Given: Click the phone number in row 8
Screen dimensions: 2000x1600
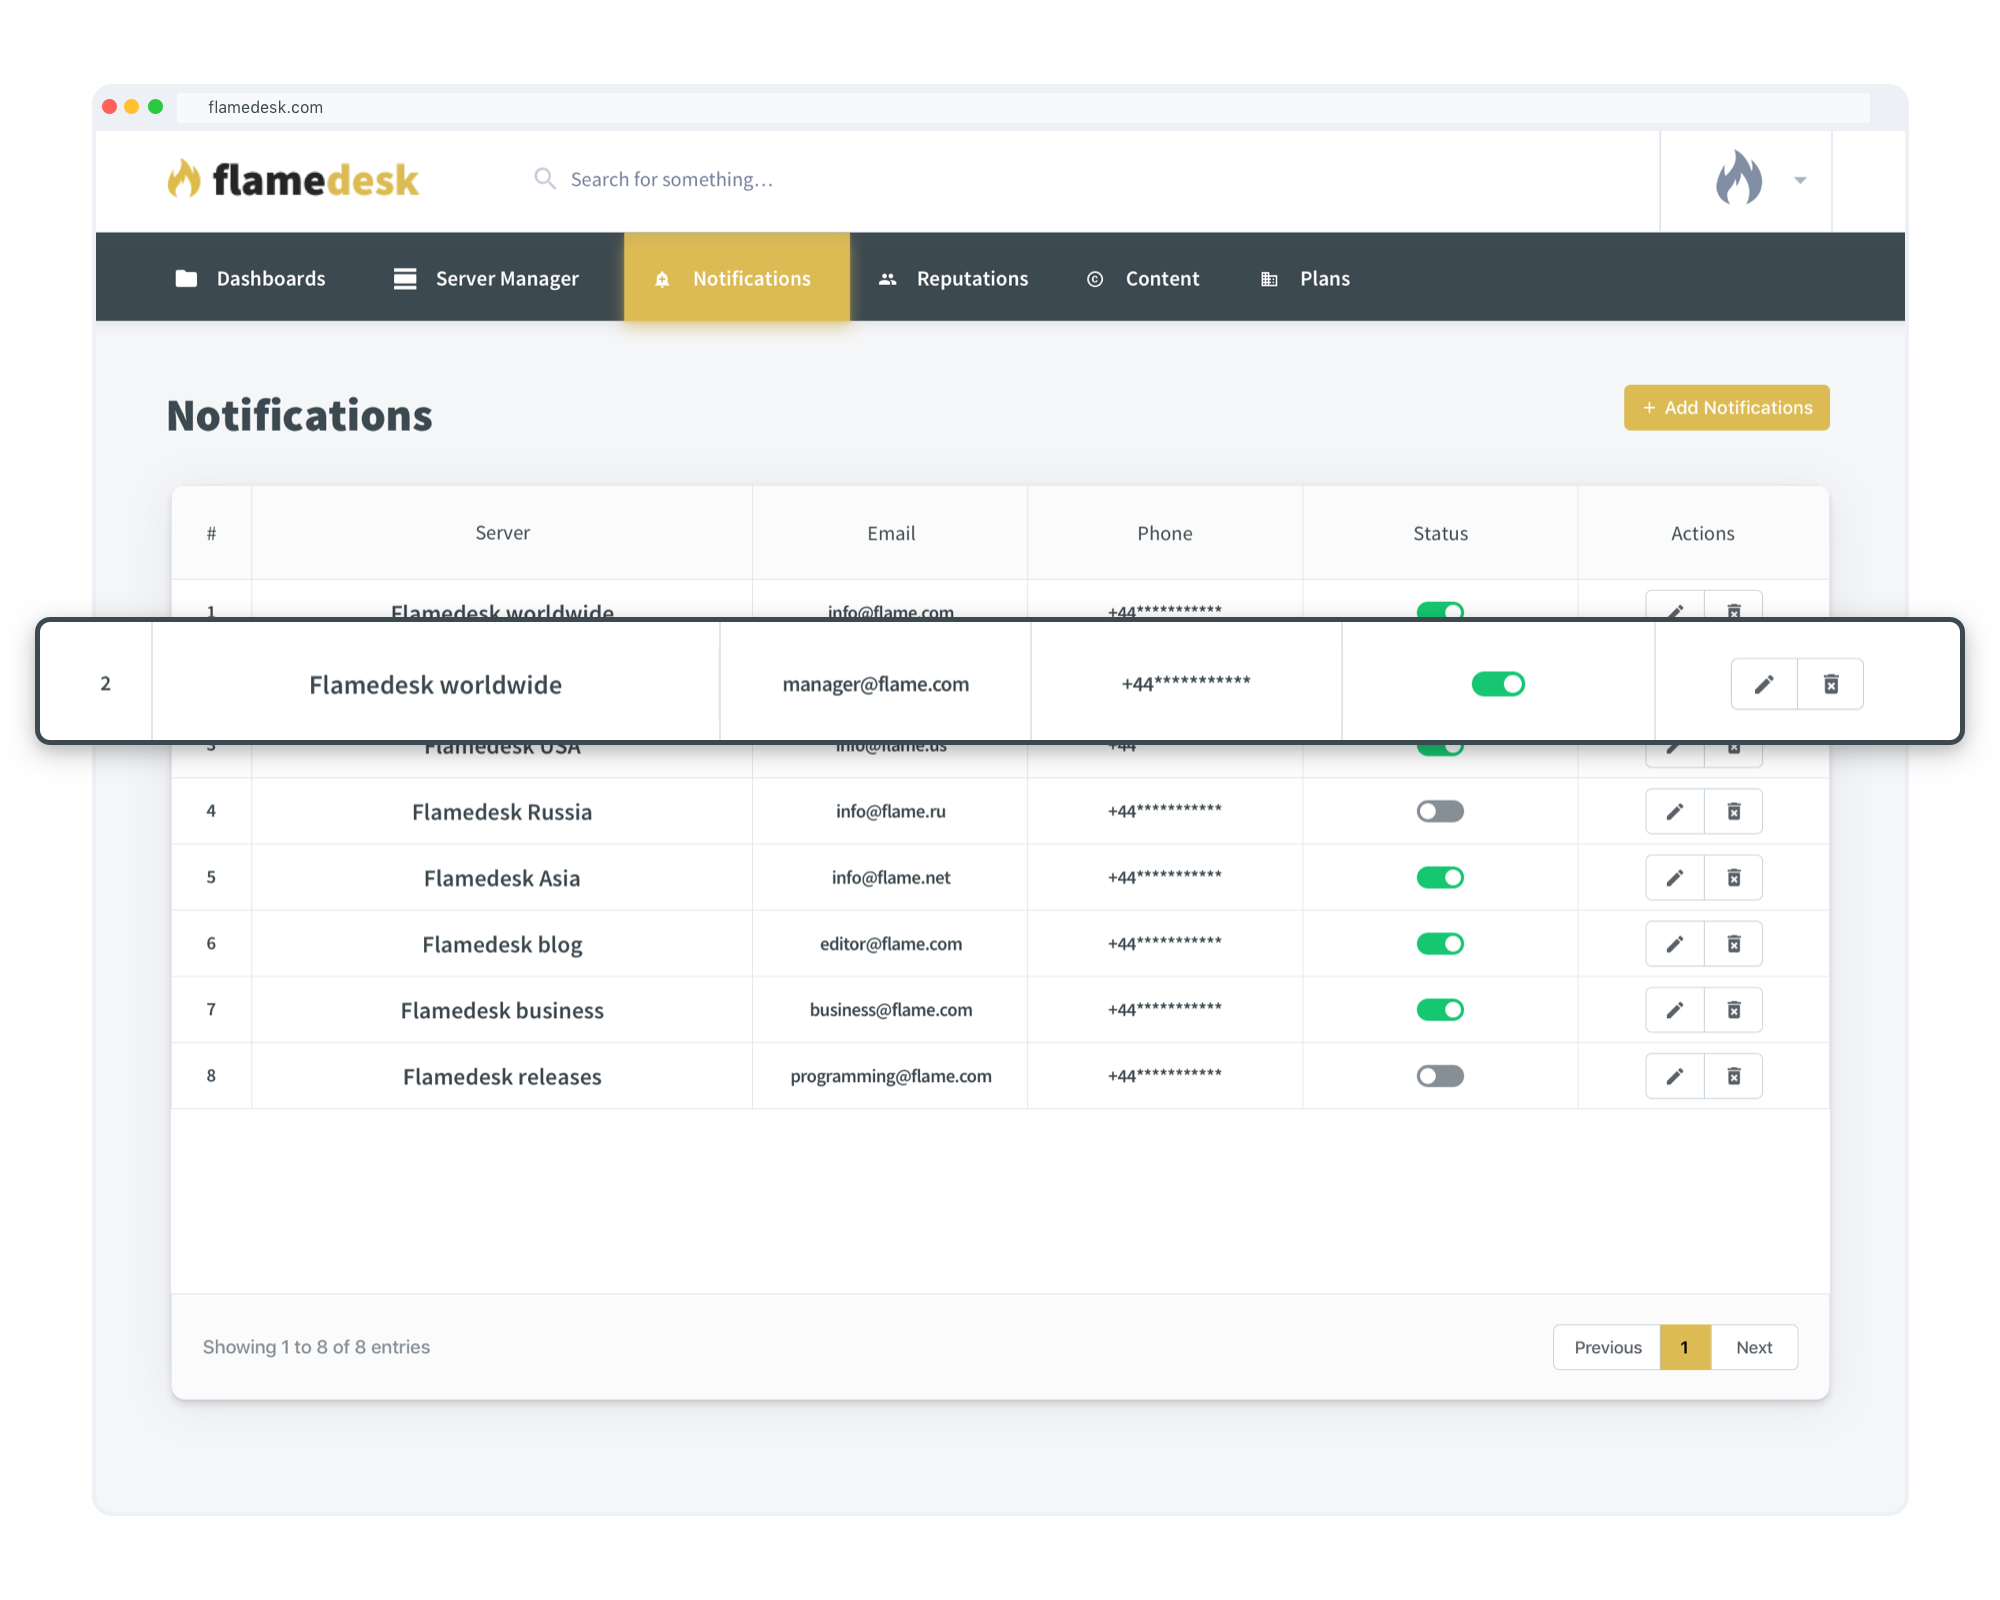Looking at the screenshot, I should pyautogui.click(x=1165, y=1075).
